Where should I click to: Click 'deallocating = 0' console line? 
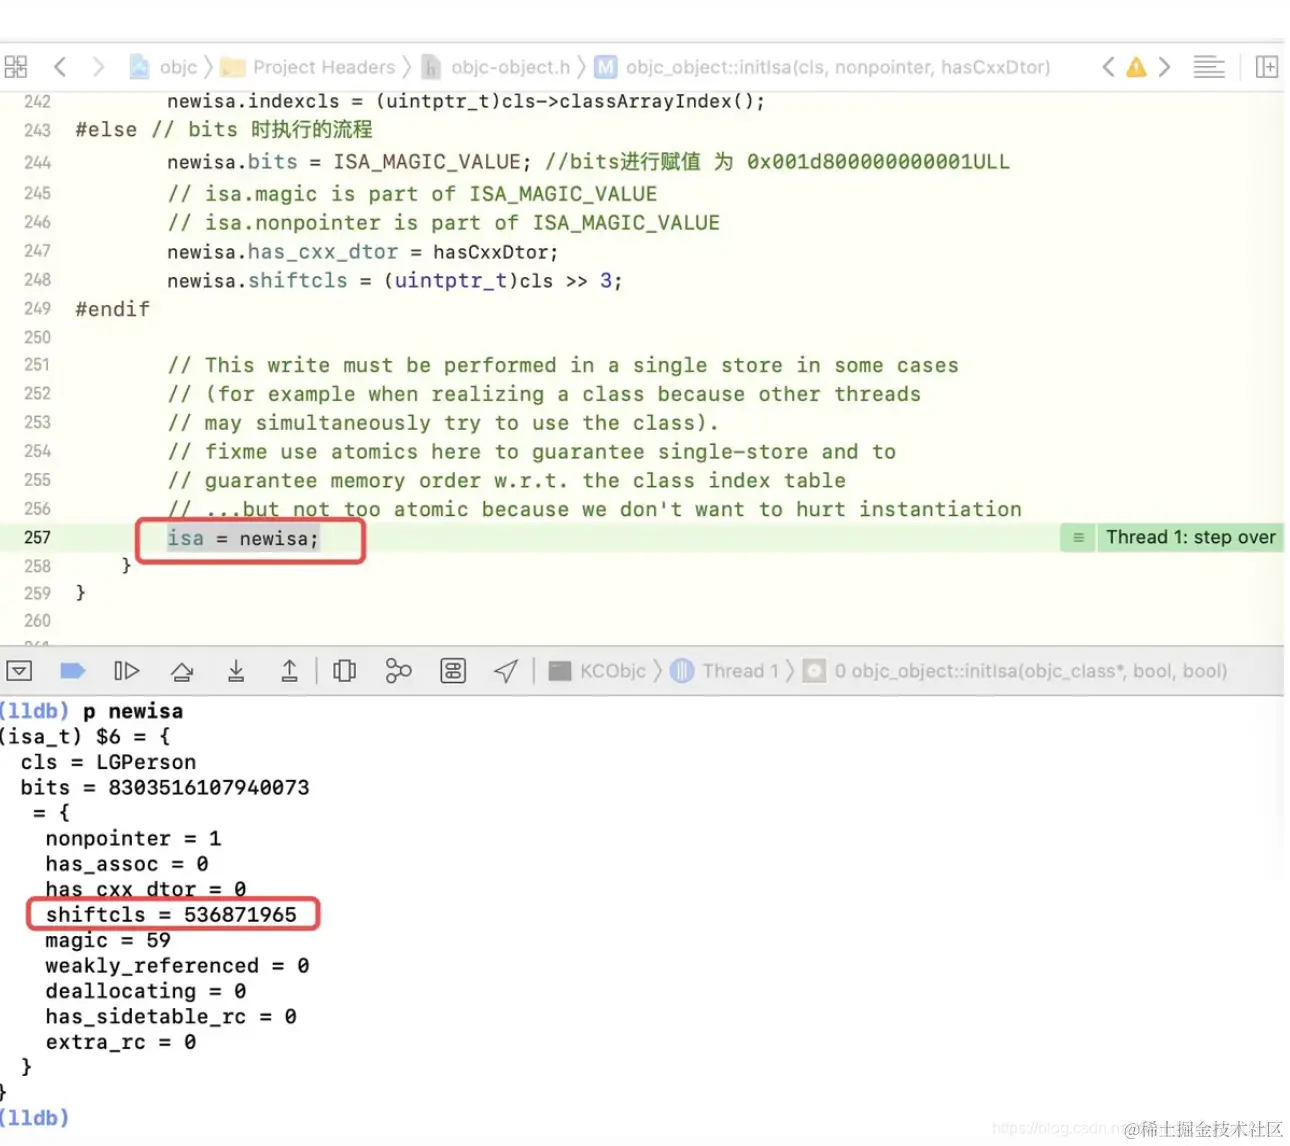pos(146,991)
